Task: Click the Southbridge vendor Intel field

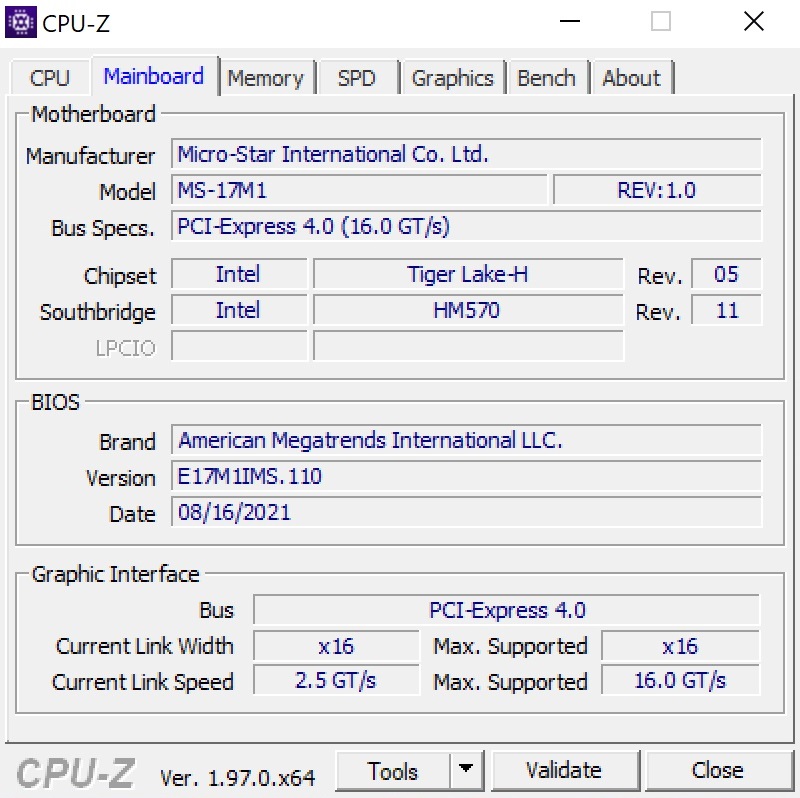Action: (x=239, y=310)
